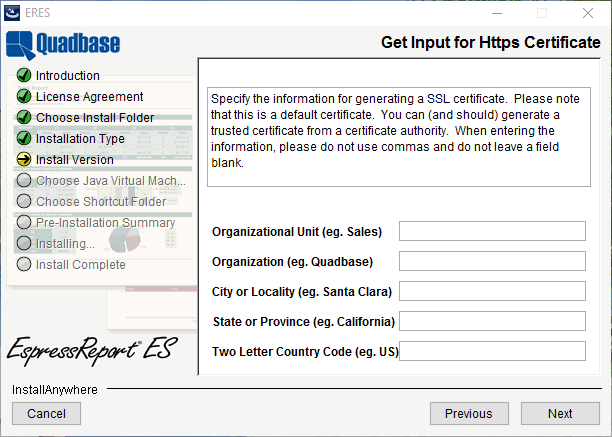Click the gray circle beside Pre-Installation Summary

24,222
